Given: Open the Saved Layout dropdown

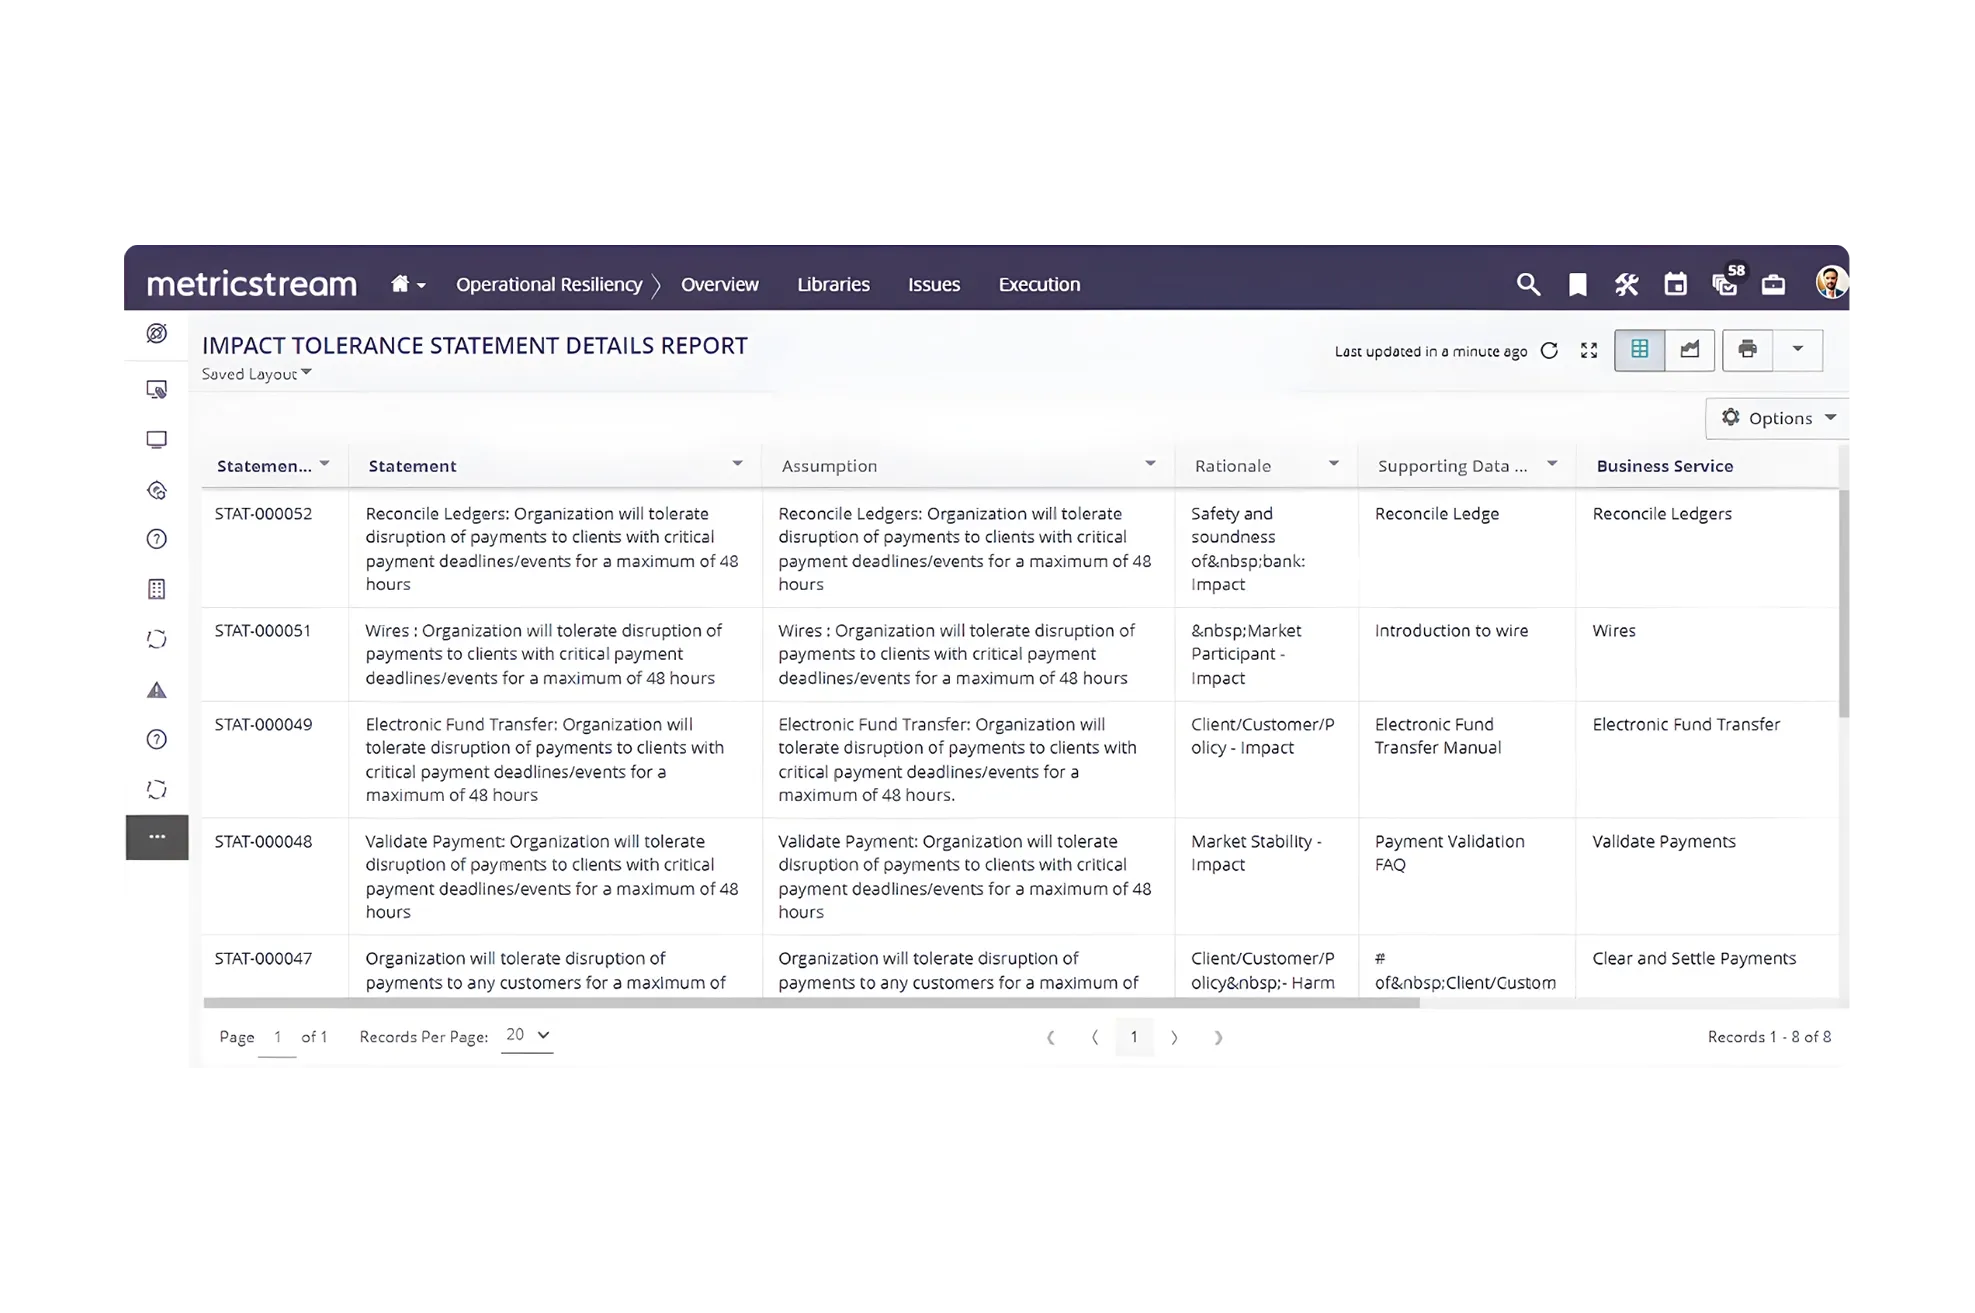Looking at the screenshot, I should pos(257,374).
